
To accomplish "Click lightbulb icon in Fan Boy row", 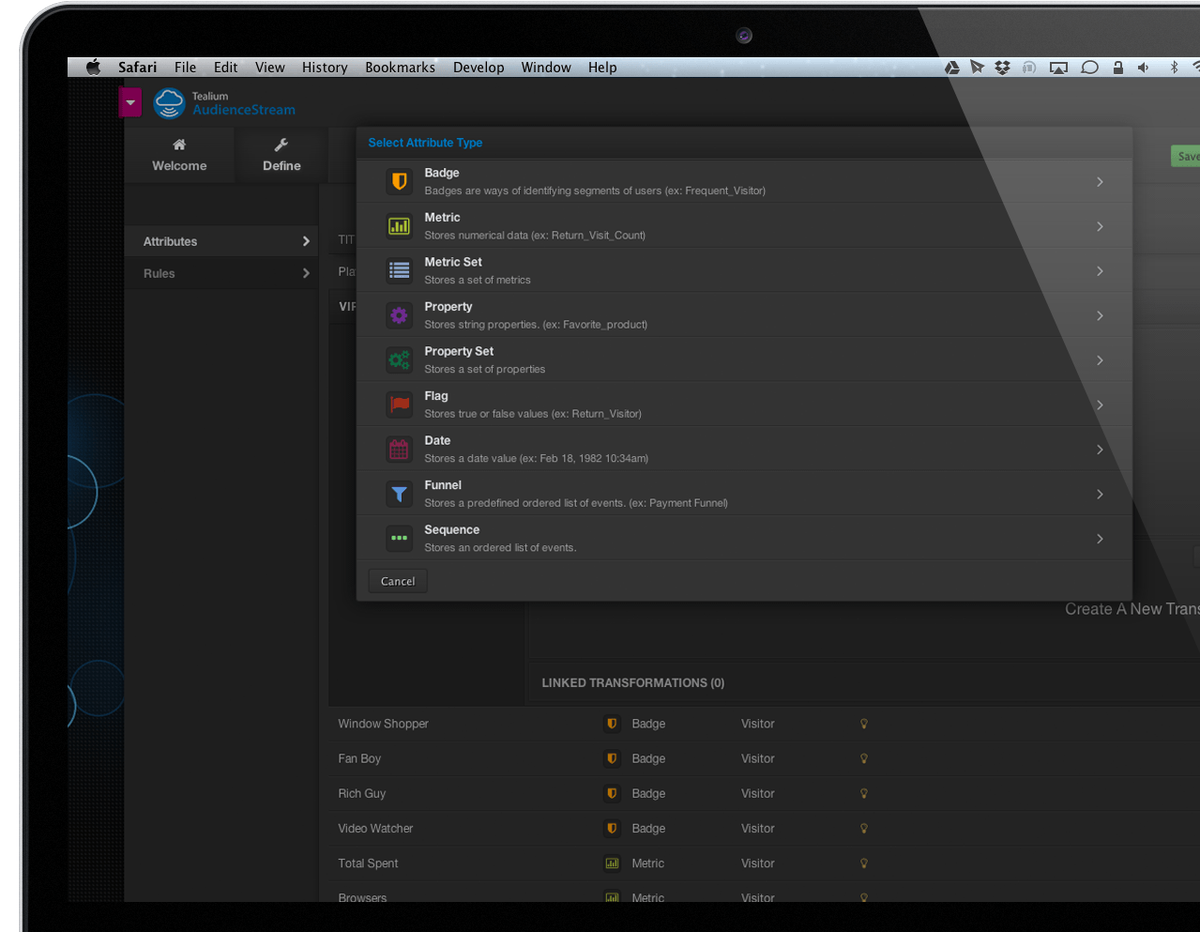I will coord(864,759).
